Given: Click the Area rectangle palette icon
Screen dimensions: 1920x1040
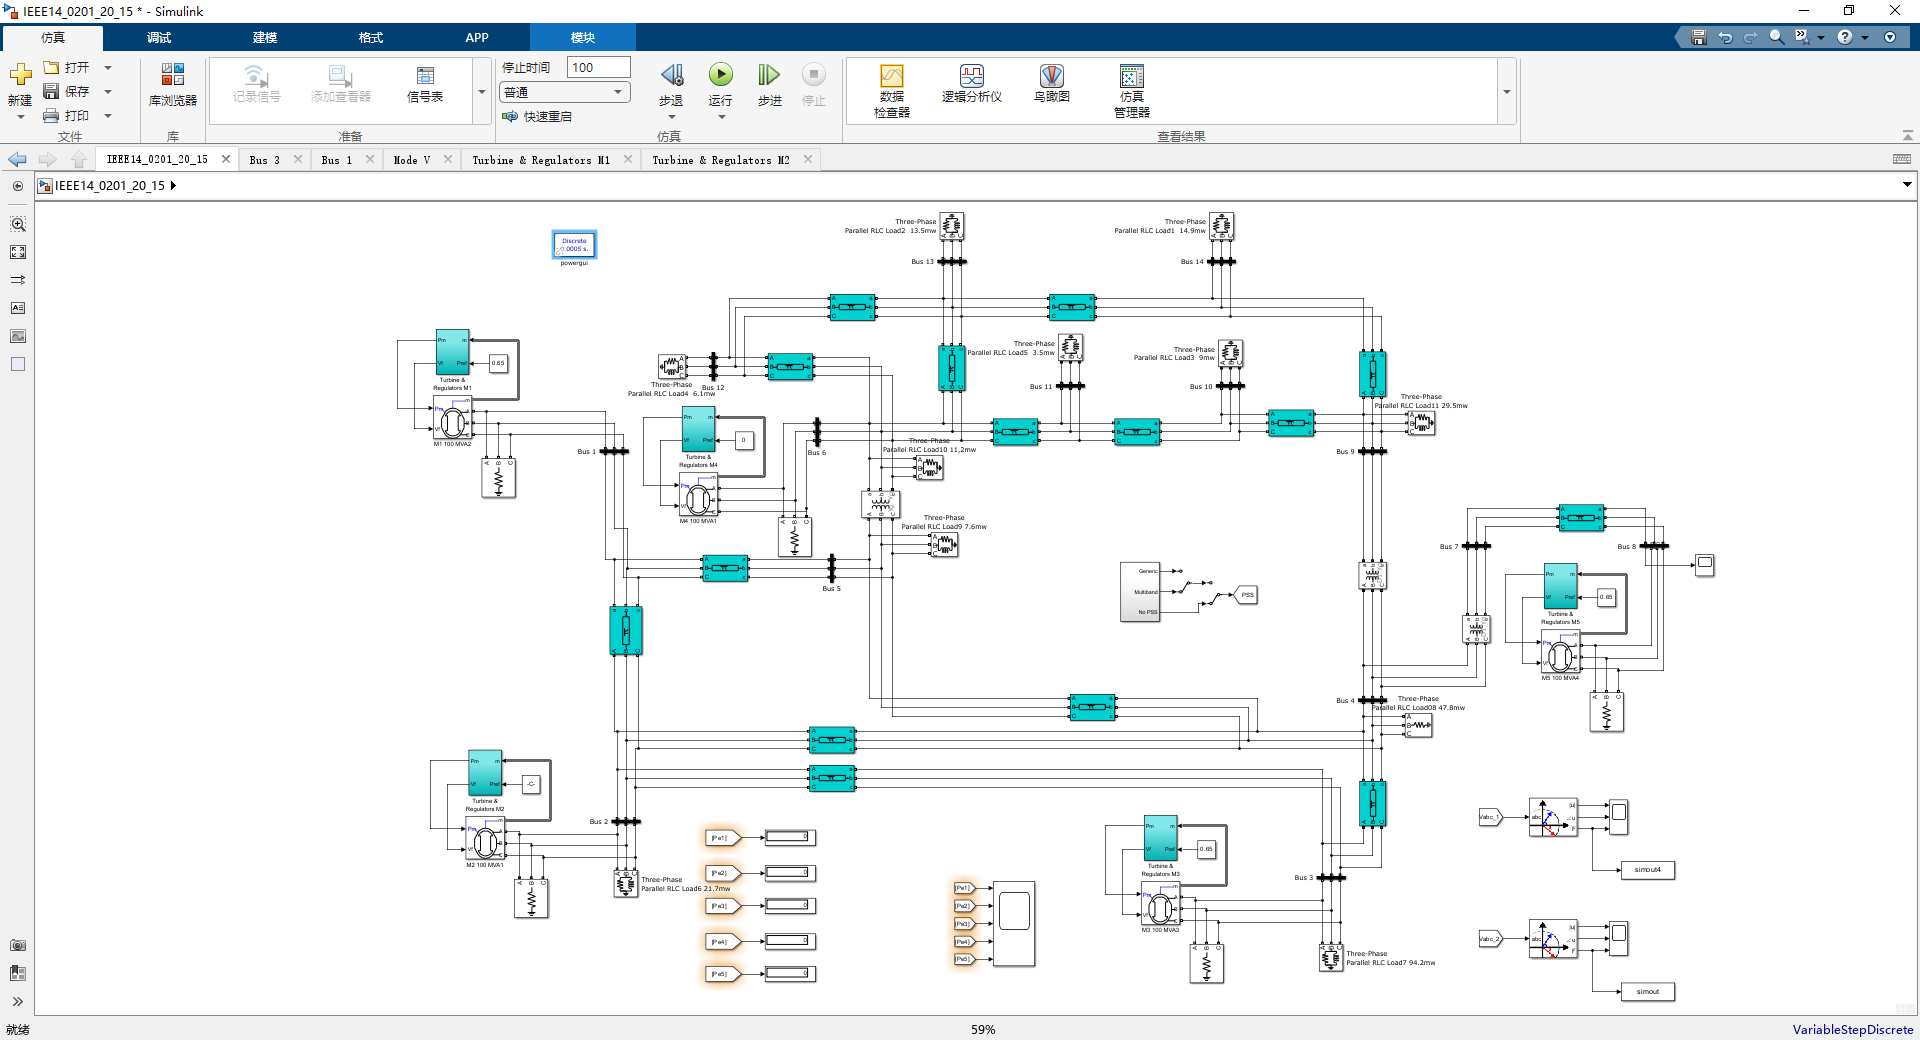Looking at the screenshot, I should pos(18,364).
